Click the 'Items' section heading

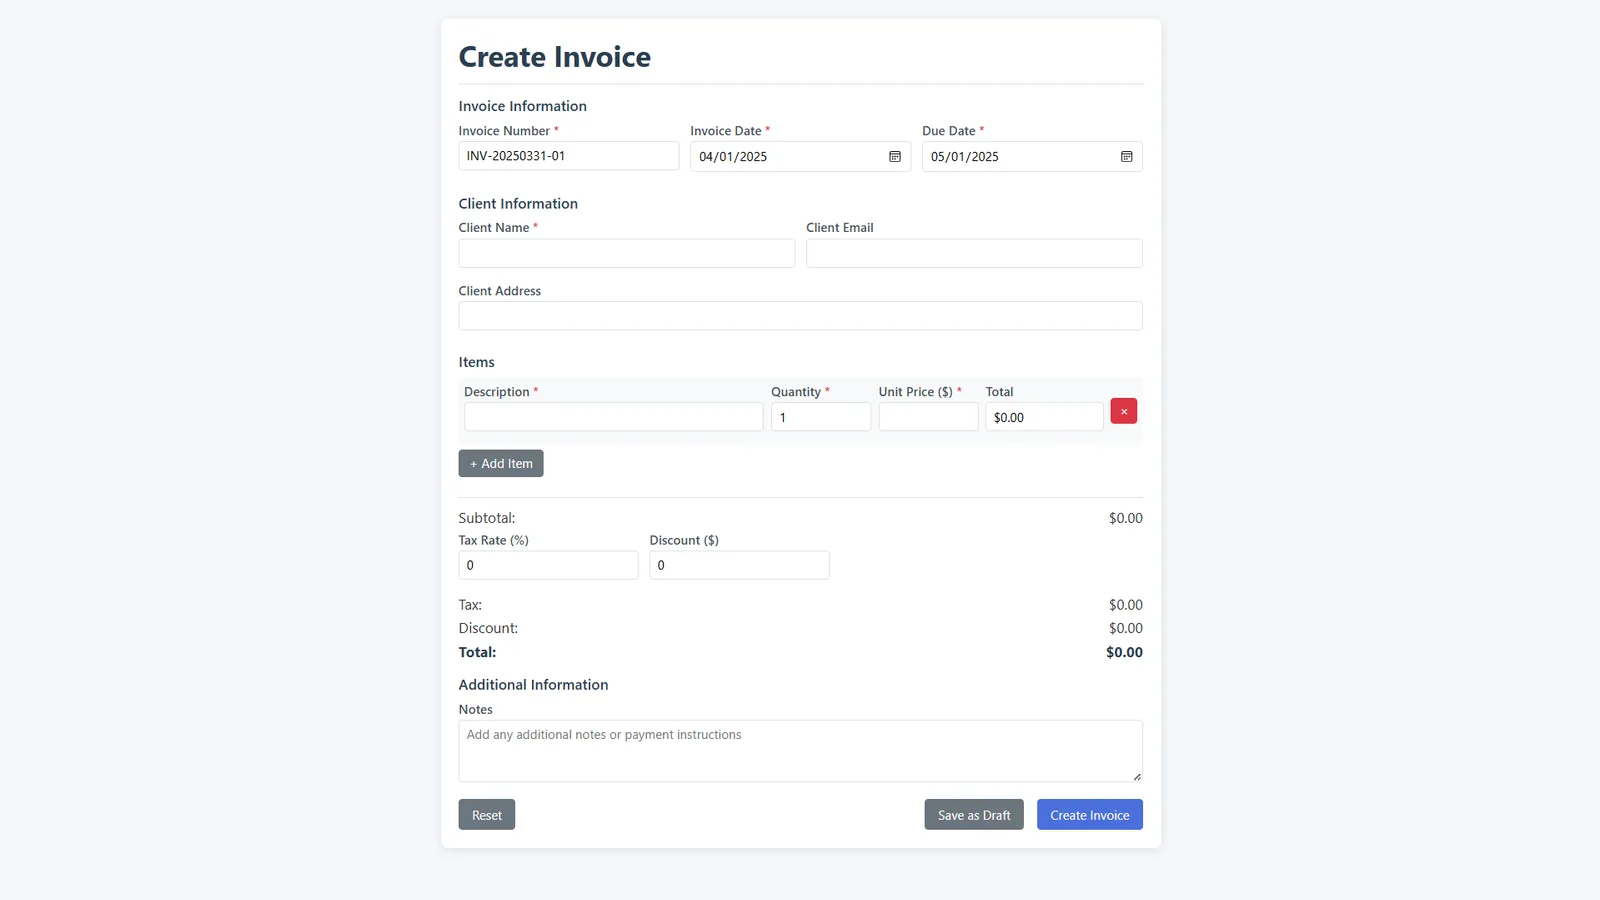[x=477, y=362]
